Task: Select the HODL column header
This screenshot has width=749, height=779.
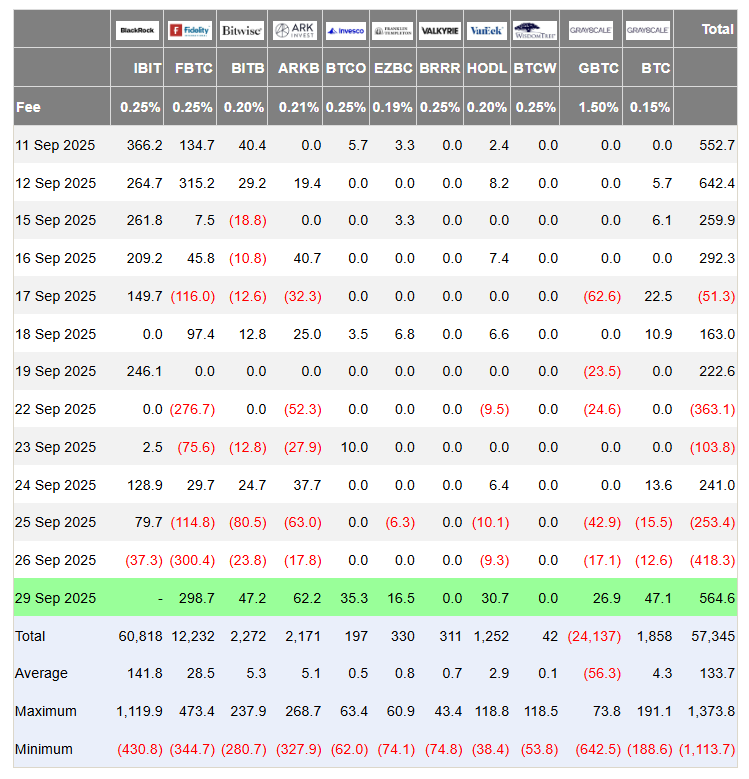Action: point(487,68)
